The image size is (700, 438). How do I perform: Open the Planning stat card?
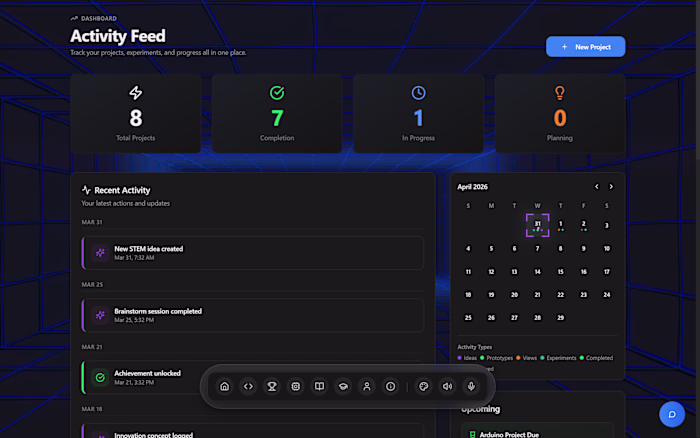pyautogui.click(x=559, y=114)
